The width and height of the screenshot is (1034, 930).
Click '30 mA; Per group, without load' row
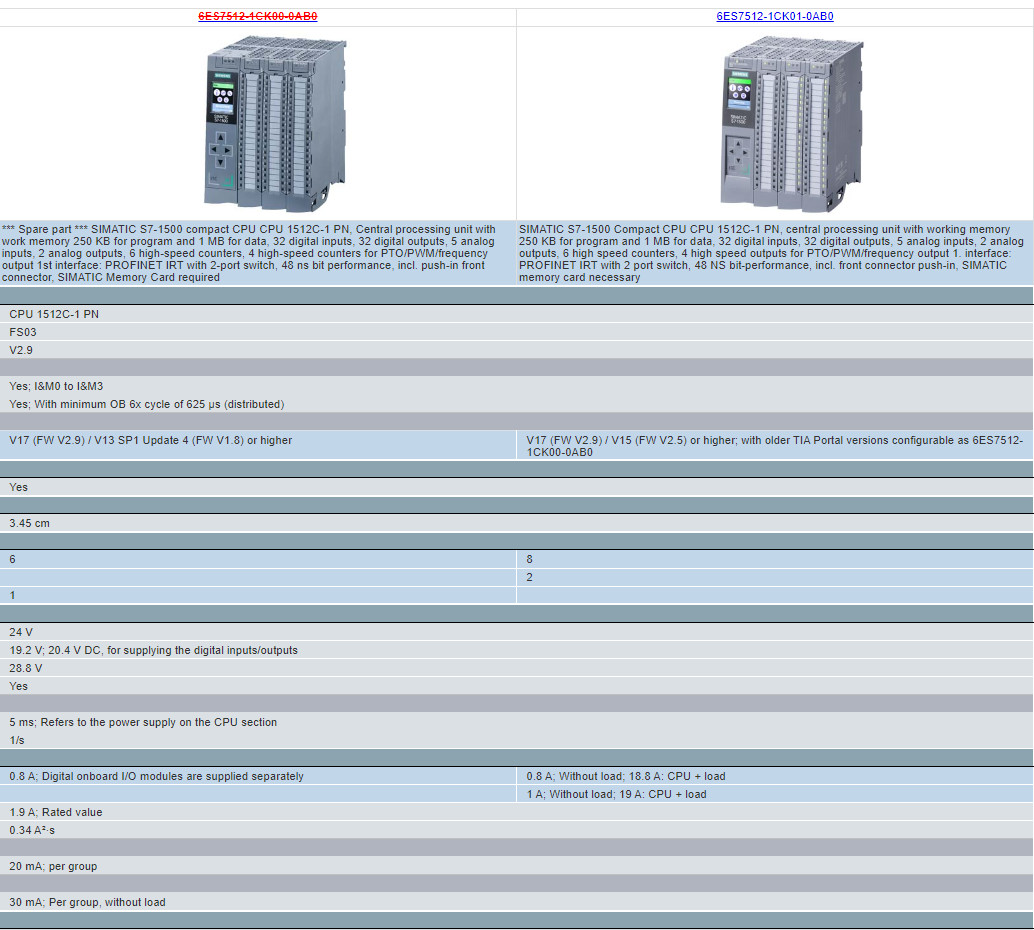[516, 903]
